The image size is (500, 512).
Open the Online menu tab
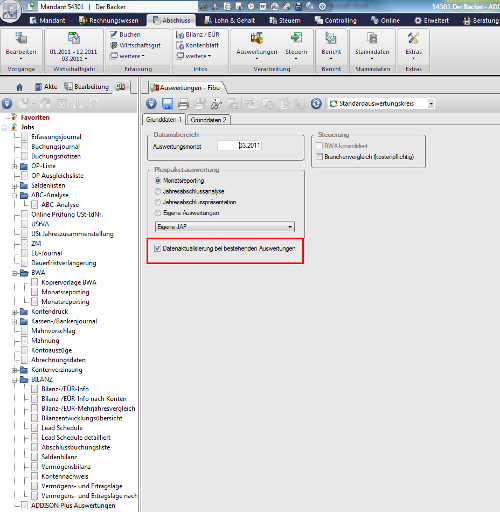coord(385,20)
